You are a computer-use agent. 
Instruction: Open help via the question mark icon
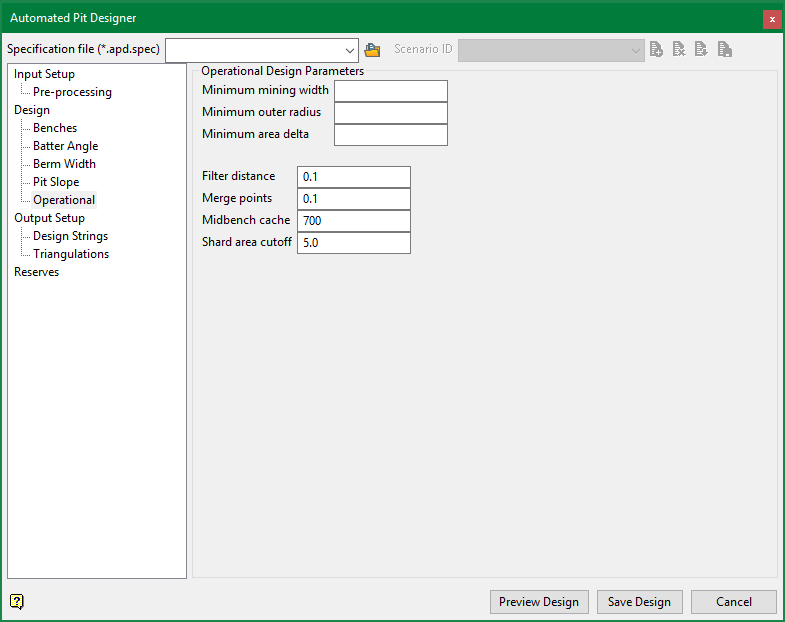pyautogui.click(x=17, y=601)
